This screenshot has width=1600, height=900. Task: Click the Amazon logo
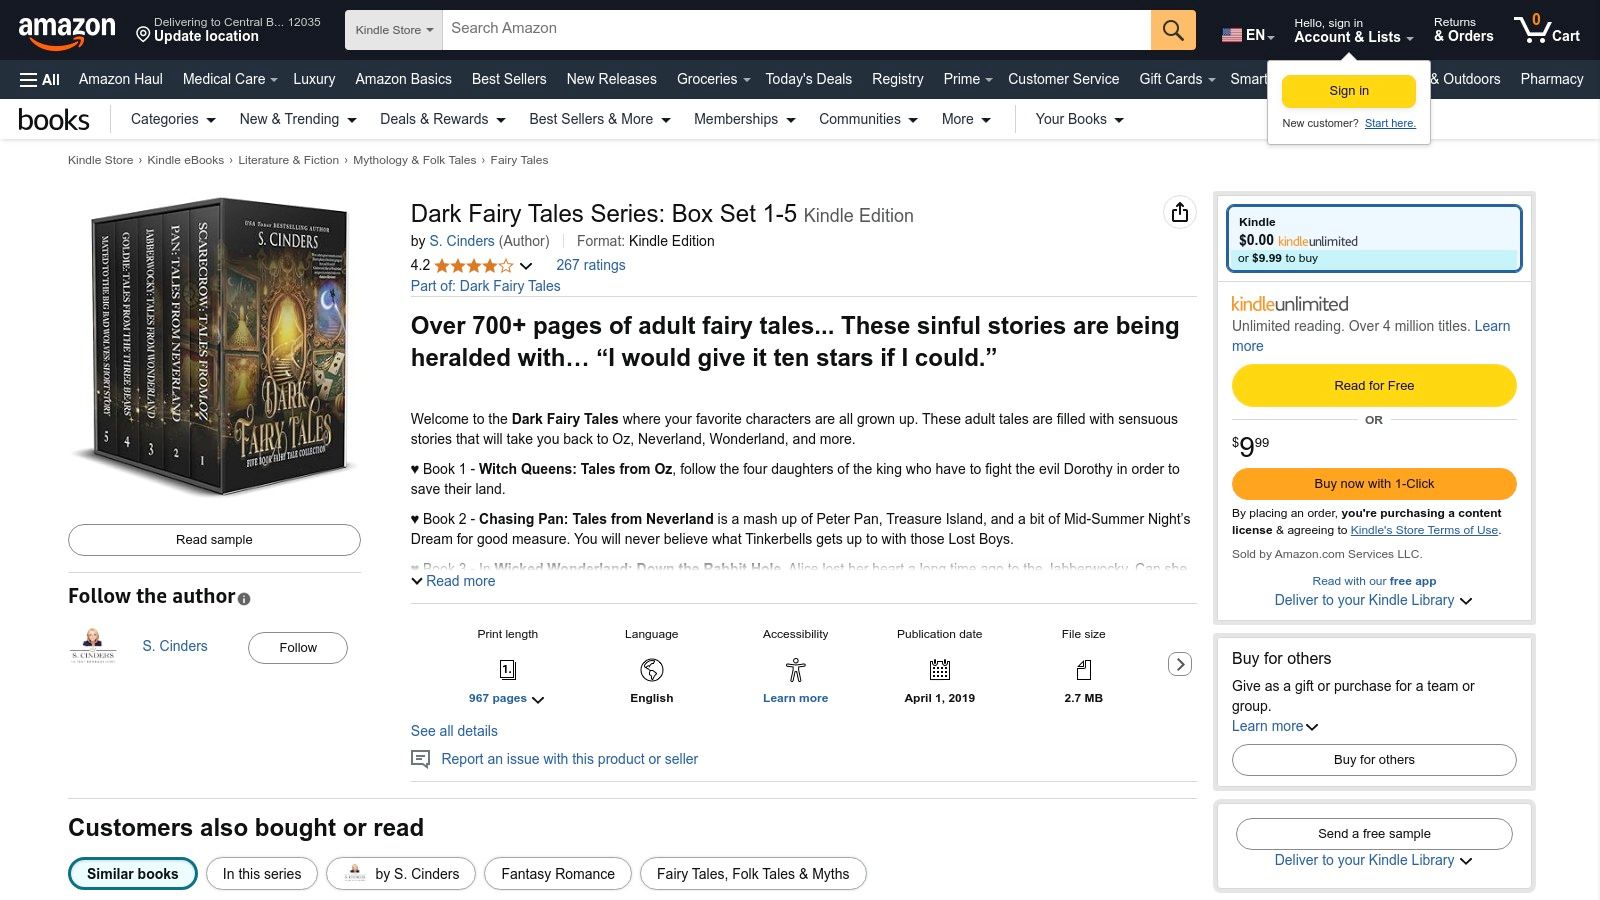pyautogui.click(x=66, y=32)
